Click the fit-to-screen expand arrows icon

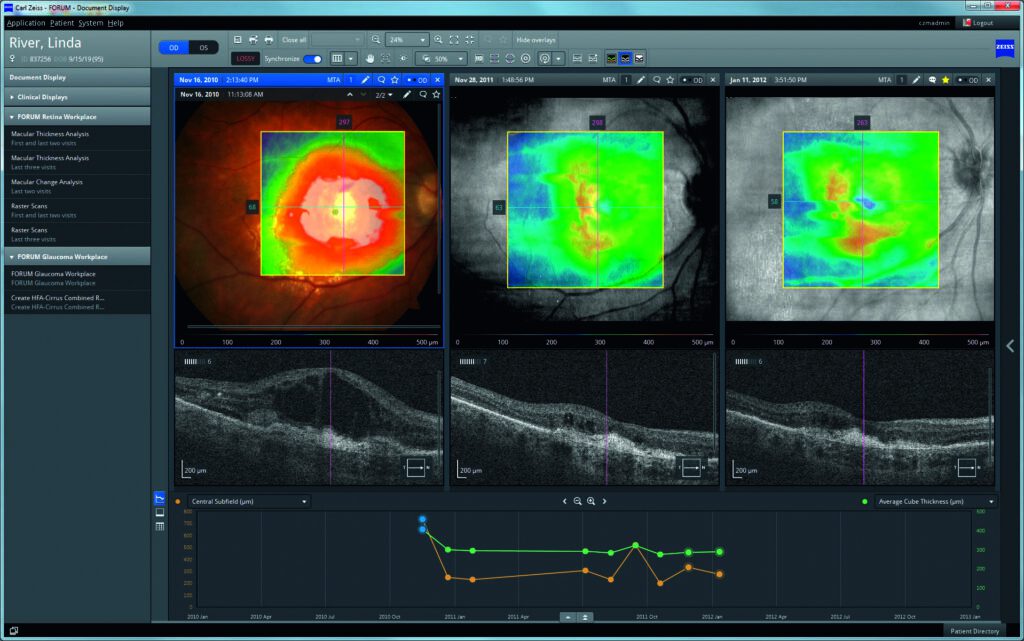pos(454,40)
